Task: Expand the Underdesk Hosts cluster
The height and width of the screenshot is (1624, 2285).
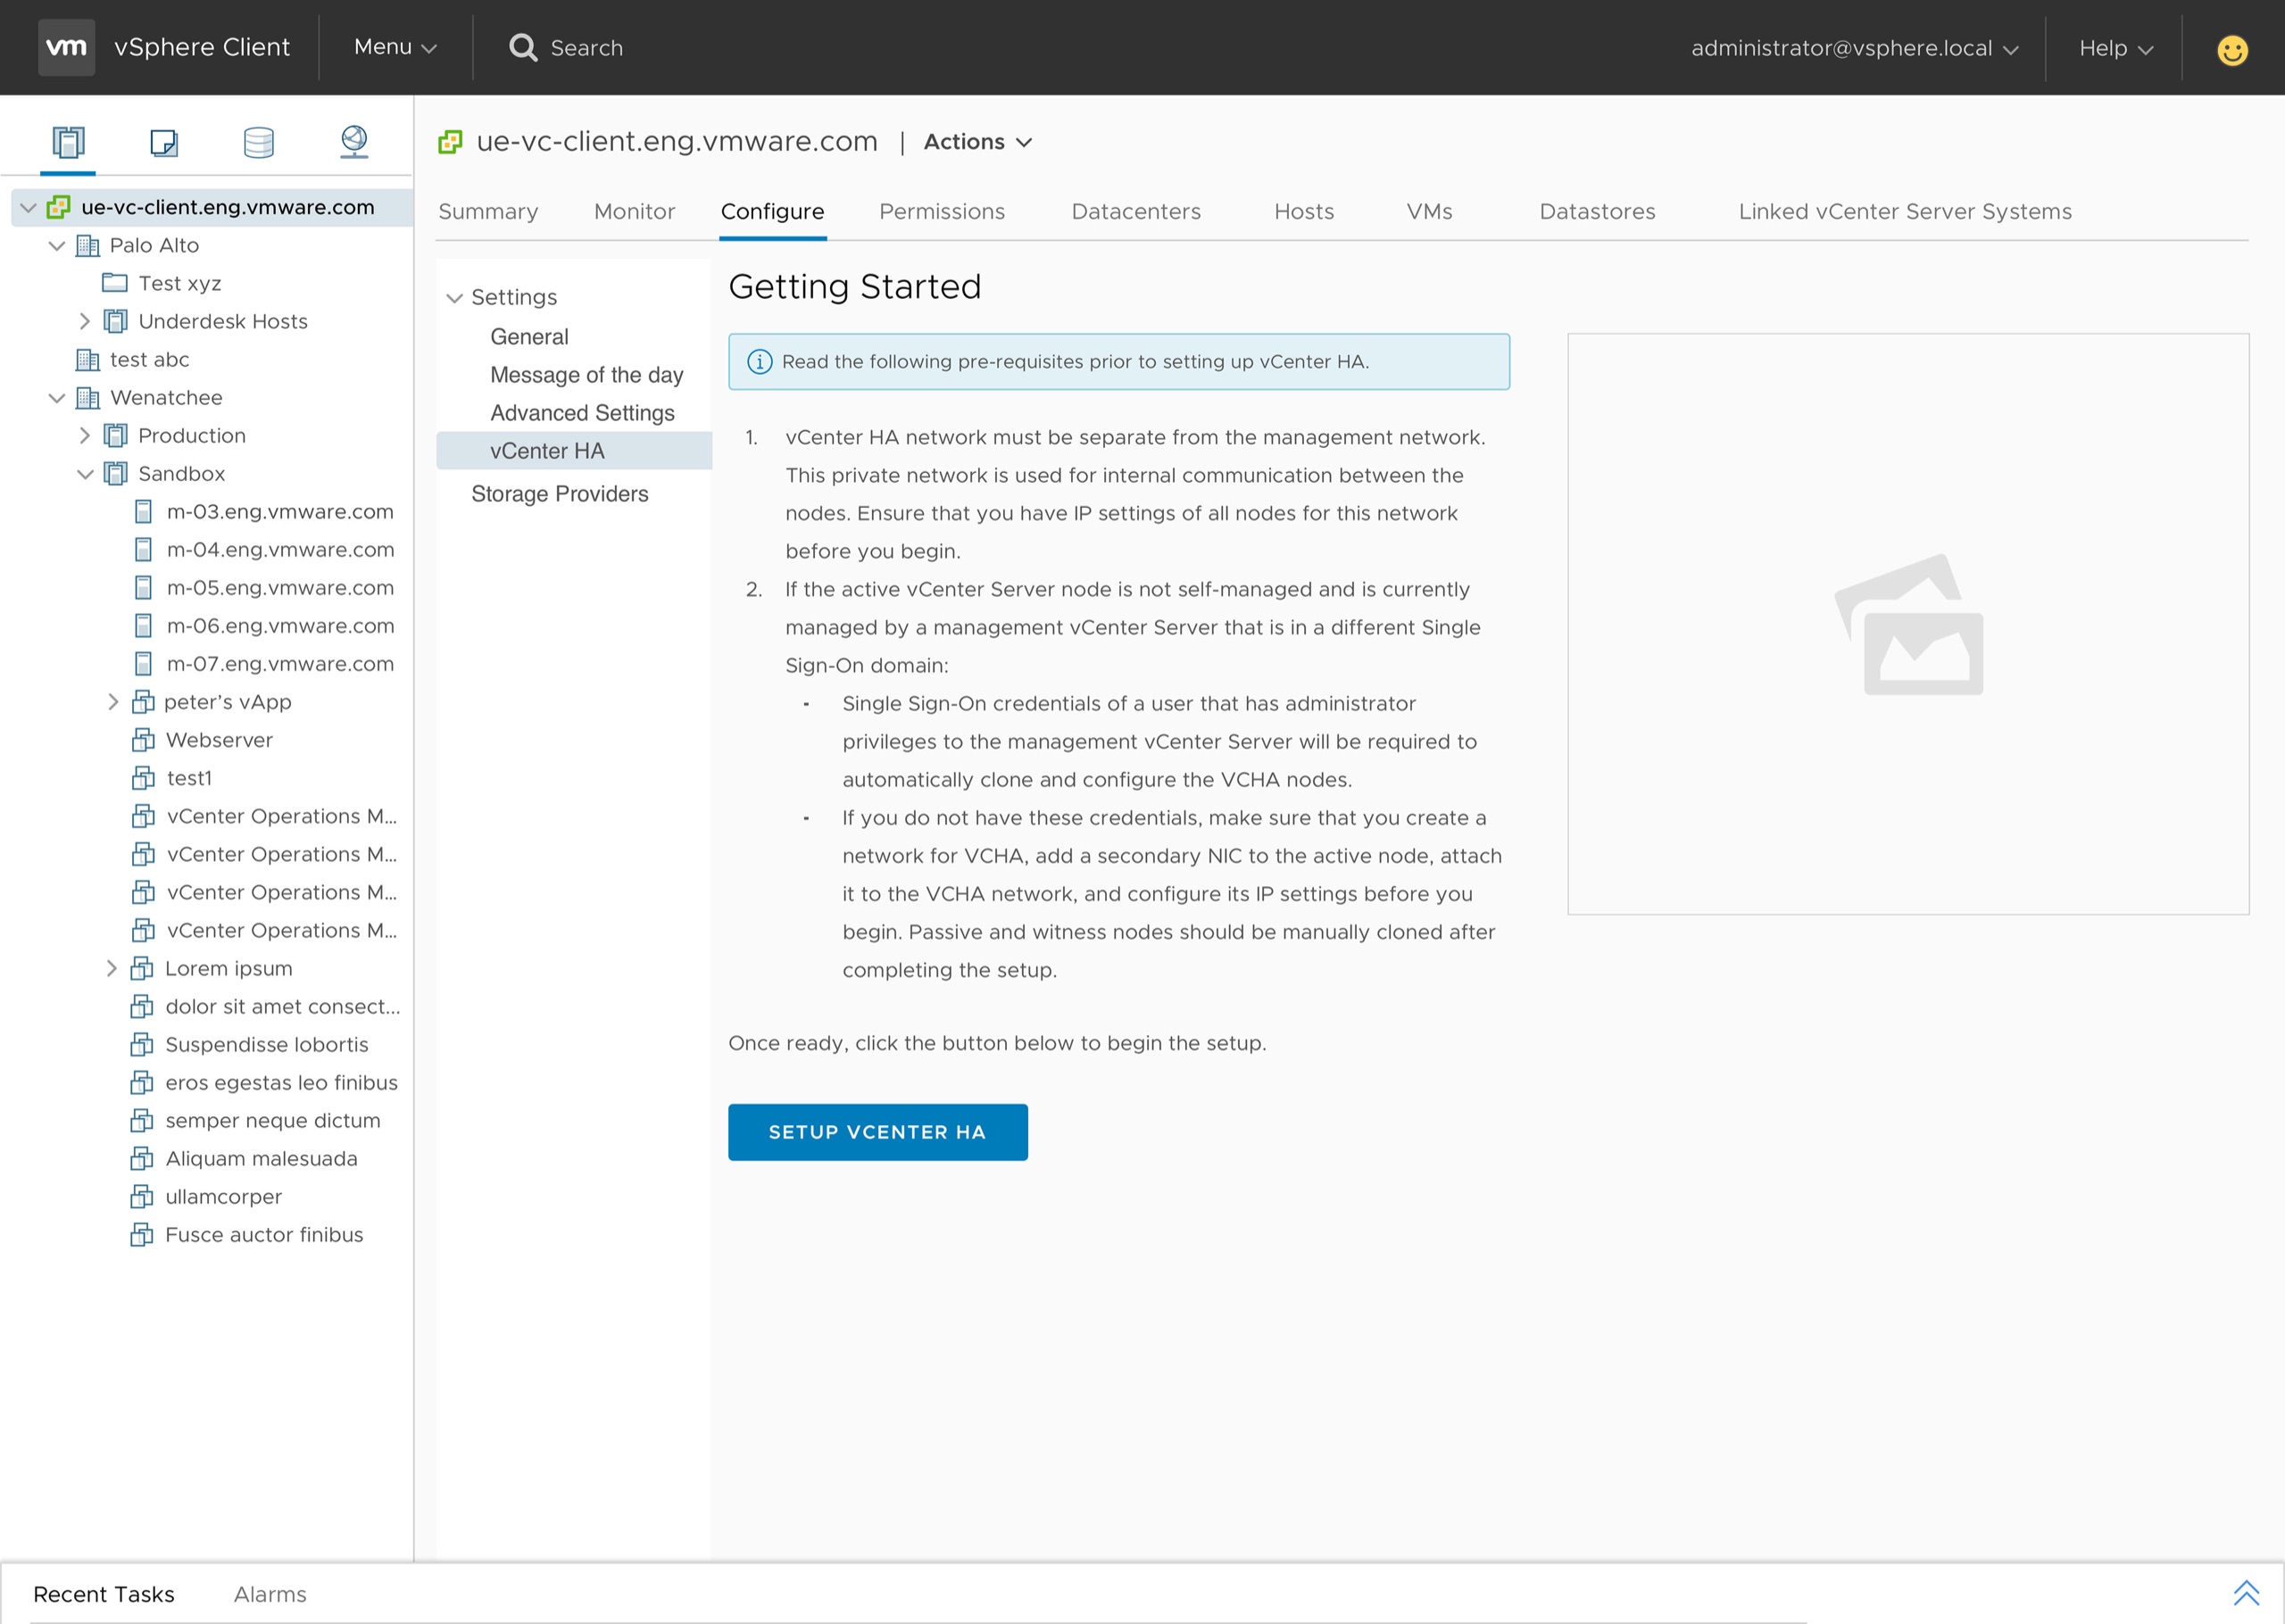Action: (x=85, y=321)
